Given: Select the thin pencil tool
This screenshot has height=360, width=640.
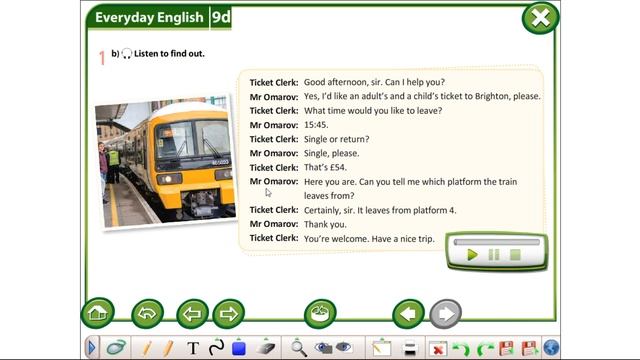Looking at the screenshot, I should coord(147,348).
